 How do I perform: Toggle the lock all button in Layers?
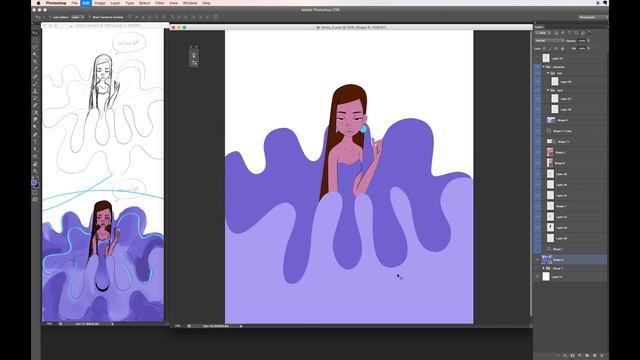(x=562, y=48)
